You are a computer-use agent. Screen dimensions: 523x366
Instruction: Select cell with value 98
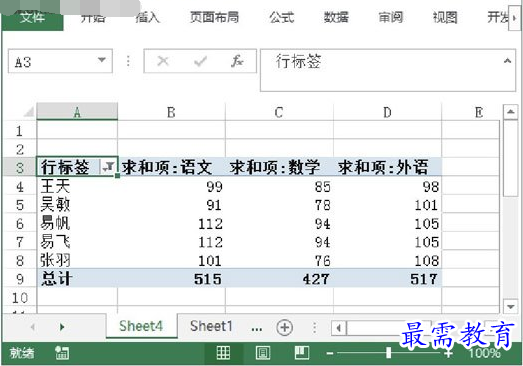pos(387,186)
